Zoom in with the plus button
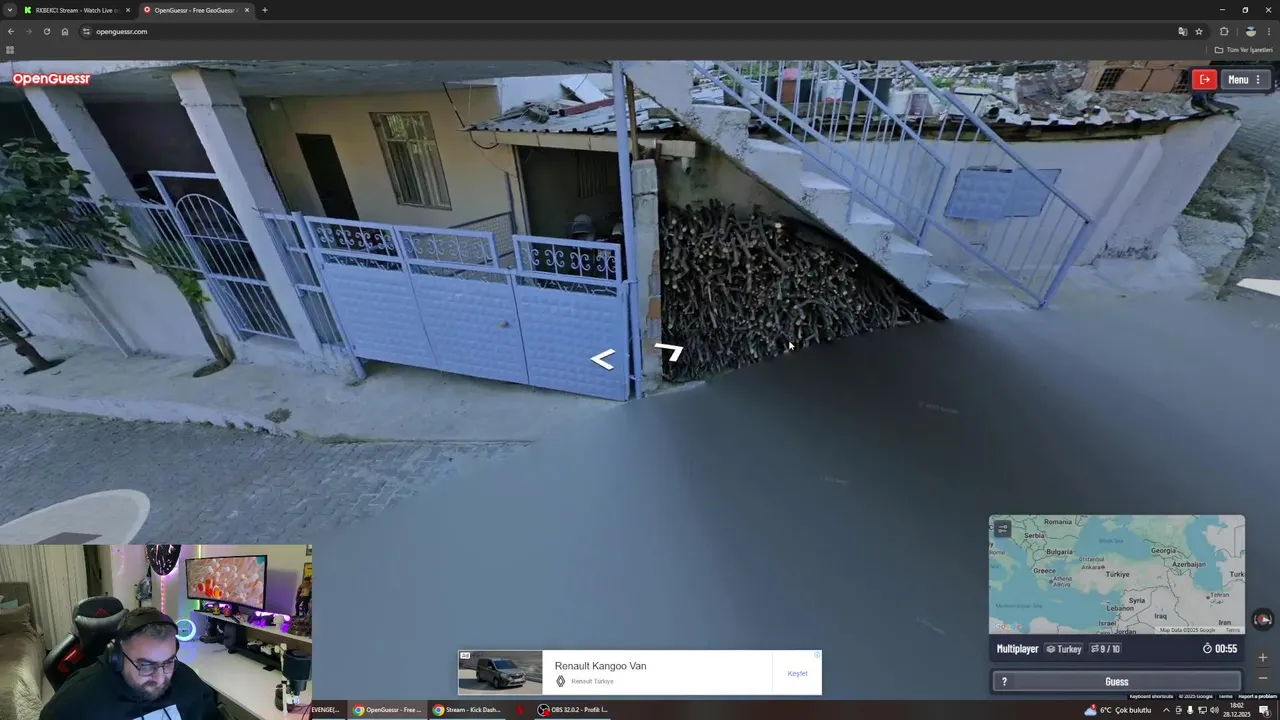Image resolution: width=1280 pixels, height=720 pixels. point(1263,657)
